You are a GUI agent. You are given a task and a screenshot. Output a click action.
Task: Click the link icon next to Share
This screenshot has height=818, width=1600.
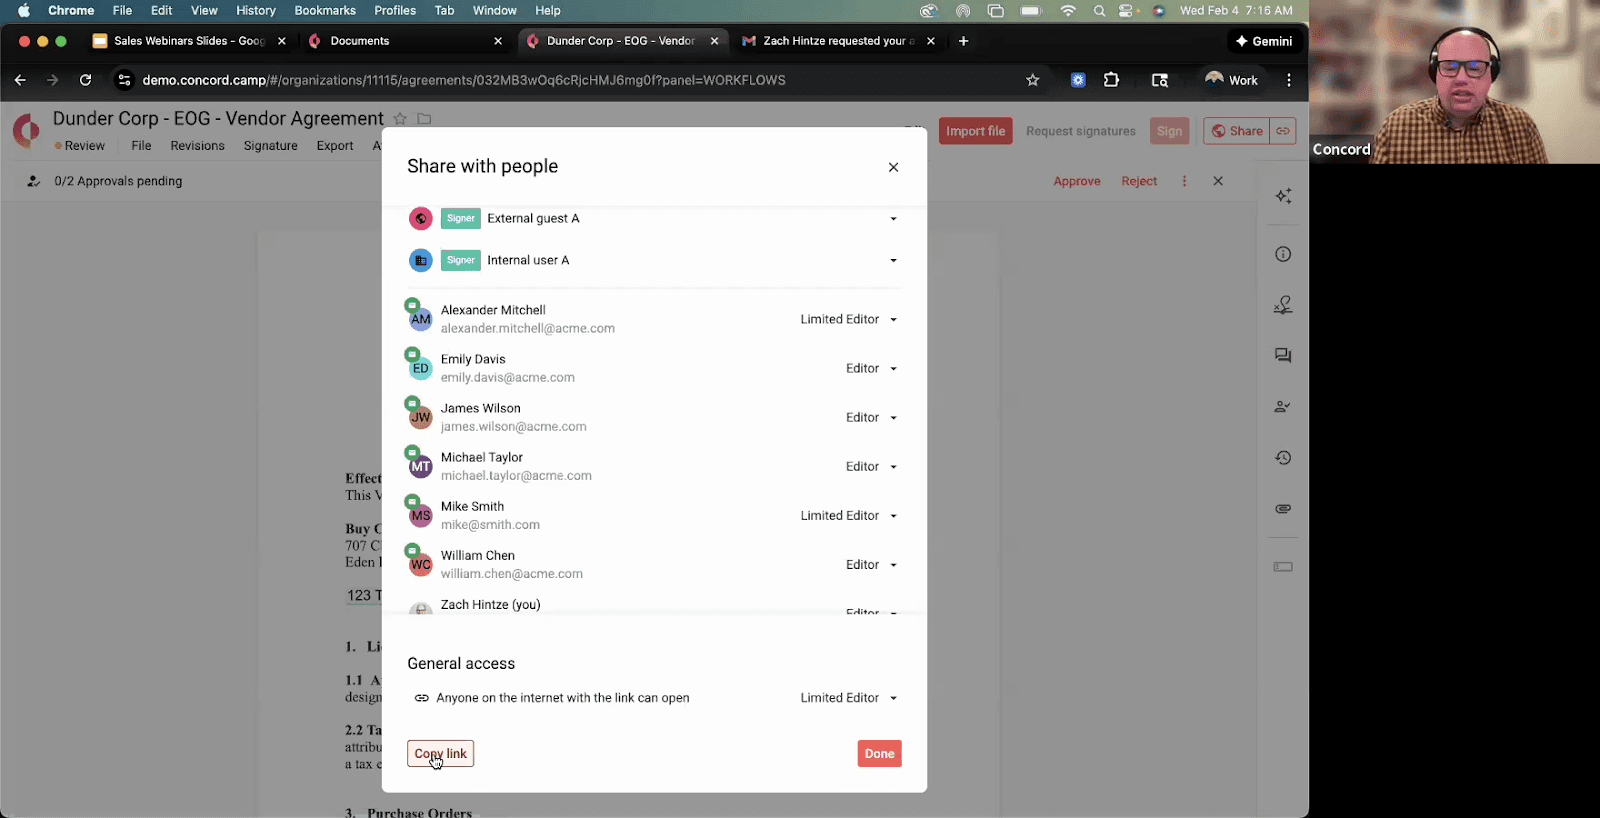1283,131
